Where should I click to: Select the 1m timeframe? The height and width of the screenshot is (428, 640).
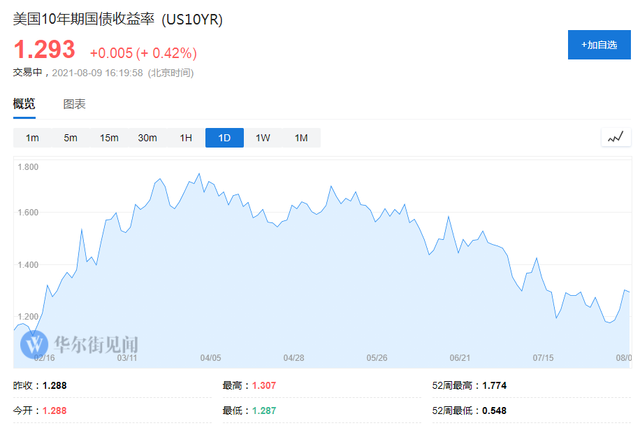point(32,138)
